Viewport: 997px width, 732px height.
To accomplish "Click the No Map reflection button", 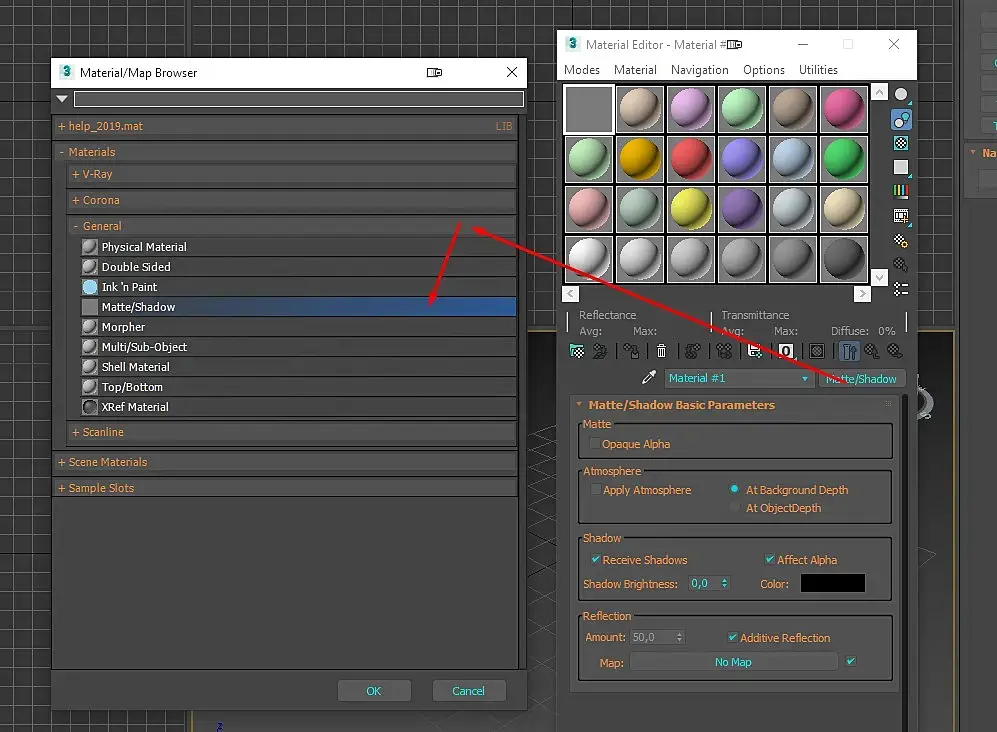I will pyautogui.click(x=733, y=662).
